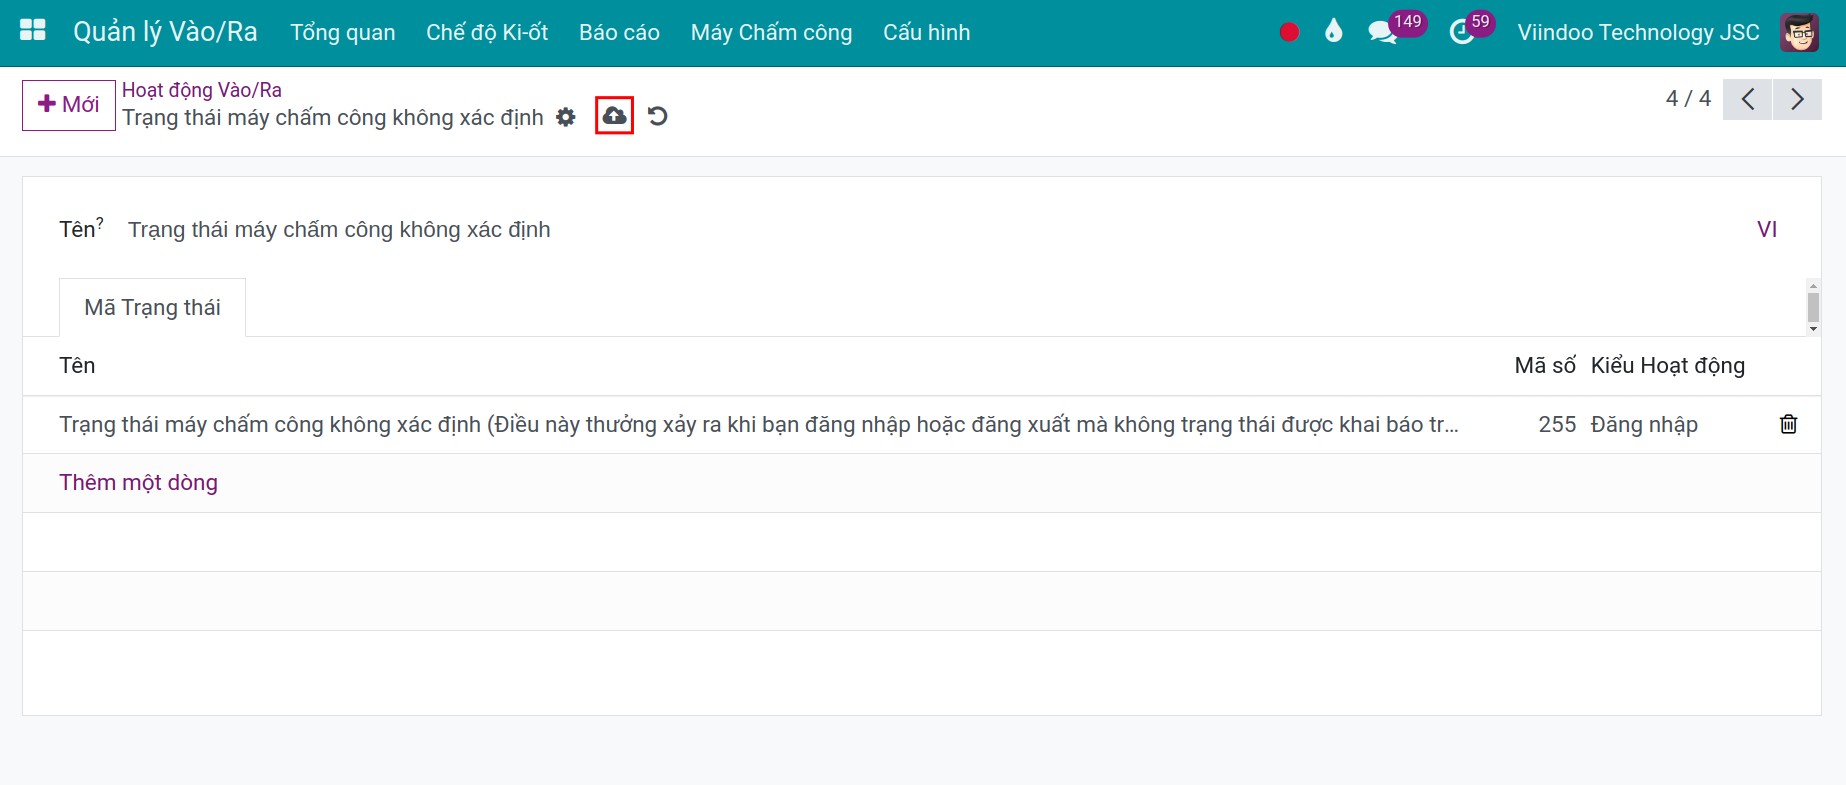The width and height of the screenshot is (1846, 785).
Task: Open the Tổng quan menu
Action: click(342, 32)
